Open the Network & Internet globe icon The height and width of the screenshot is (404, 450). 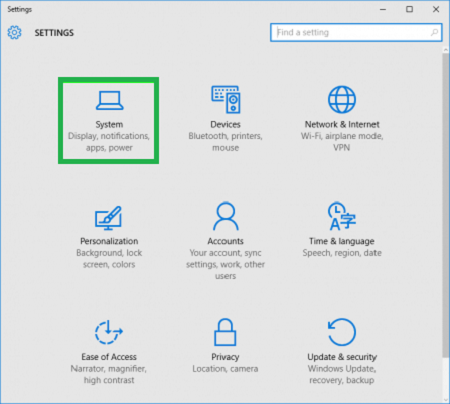click(342, 99)
